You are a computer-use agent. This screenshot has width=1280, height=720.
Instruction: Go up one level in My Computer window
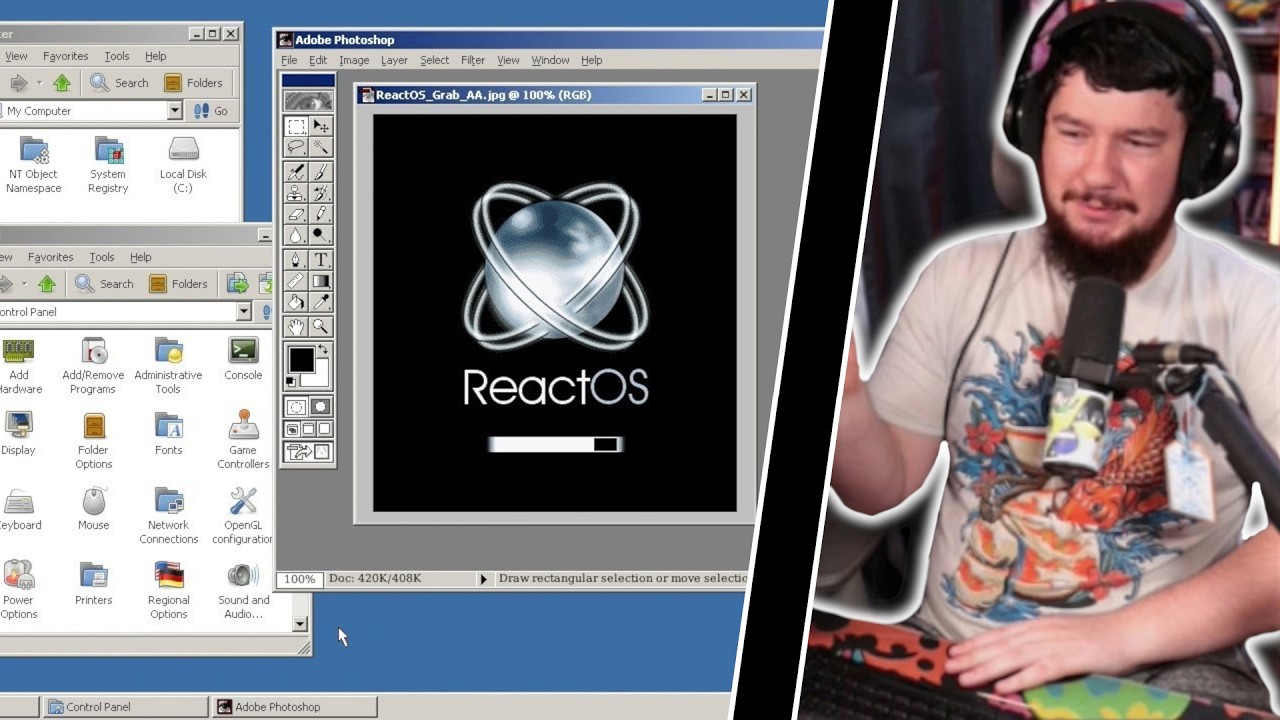62,83
